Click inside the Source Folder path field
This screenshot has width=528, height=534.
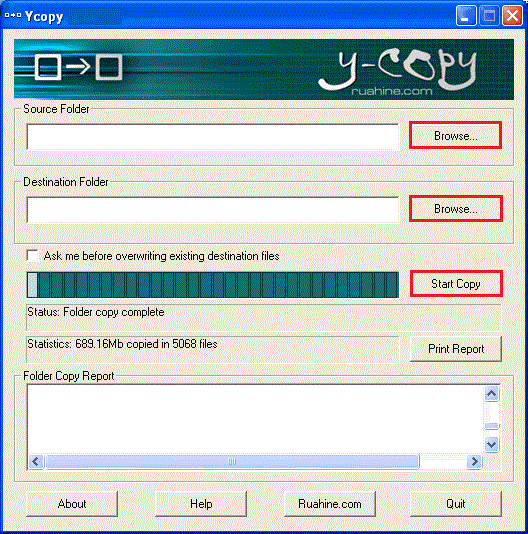point(213,137)
